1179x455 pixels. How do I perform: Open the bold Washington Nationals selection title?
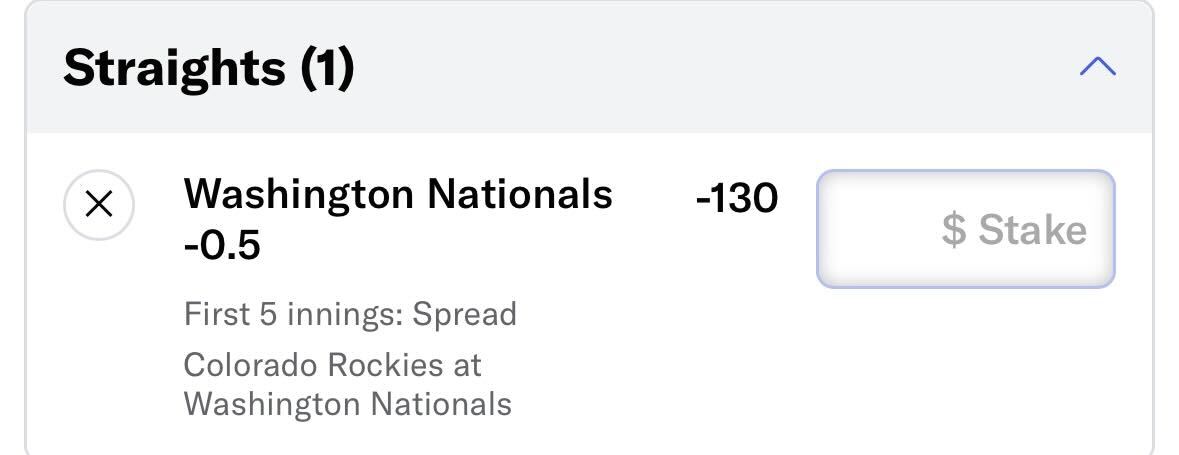(398, 193)
